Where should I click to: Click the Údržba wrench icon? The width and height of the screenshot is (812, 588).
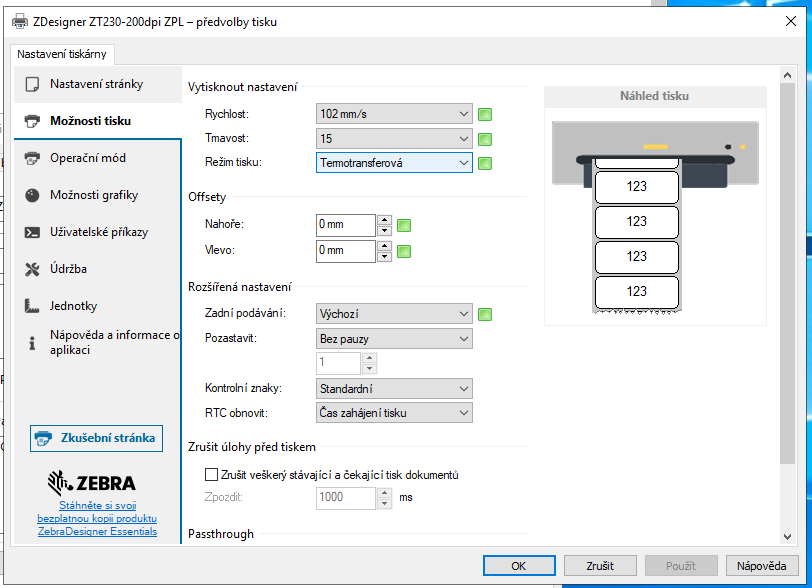(32, 269)
